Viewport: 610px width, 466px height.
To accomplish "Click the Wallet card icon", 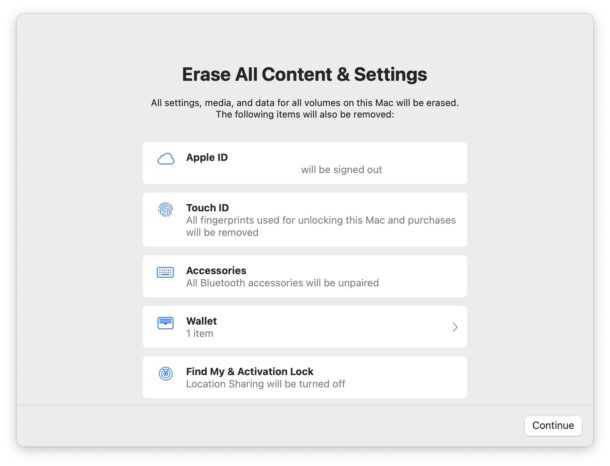I will pos(165,323).
